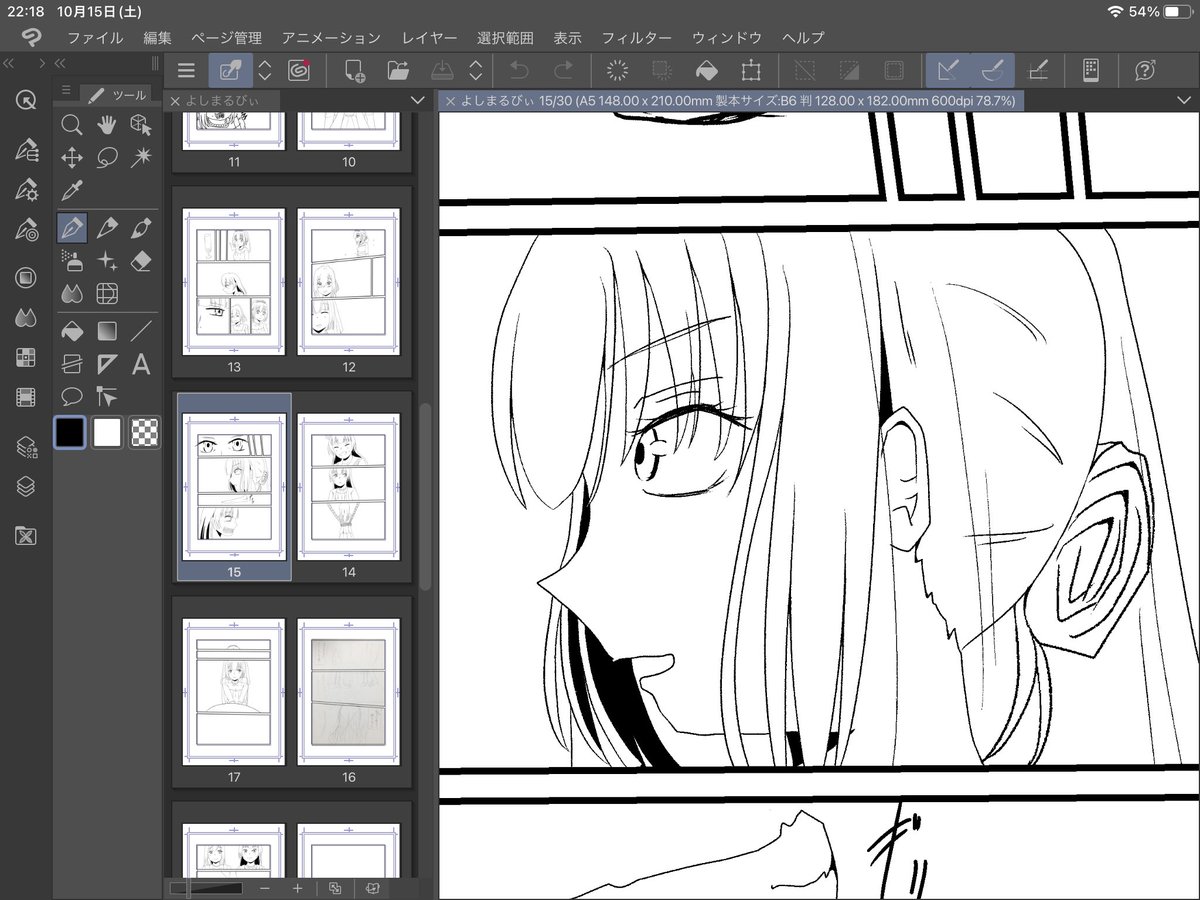Select the Hand move tool
This screenshot has width=1200, height=900.
click(x=107, y=125)
